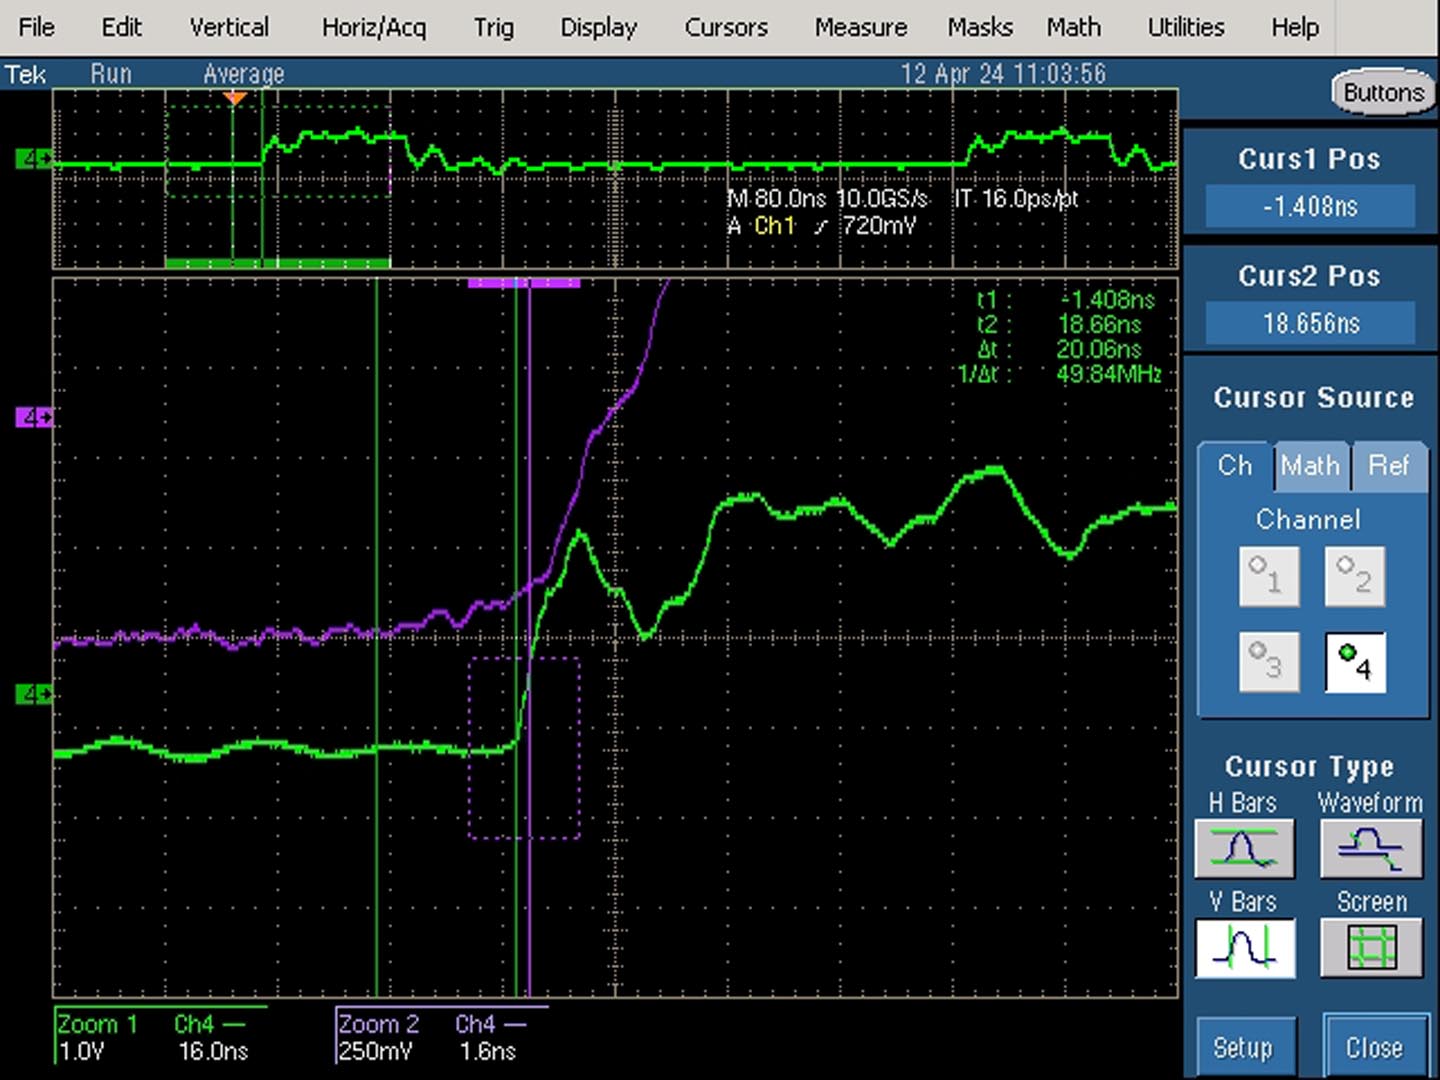Click the Curs1 Pos value field
Screen dimensions: 1440x1080
[x=1310, y=206]
